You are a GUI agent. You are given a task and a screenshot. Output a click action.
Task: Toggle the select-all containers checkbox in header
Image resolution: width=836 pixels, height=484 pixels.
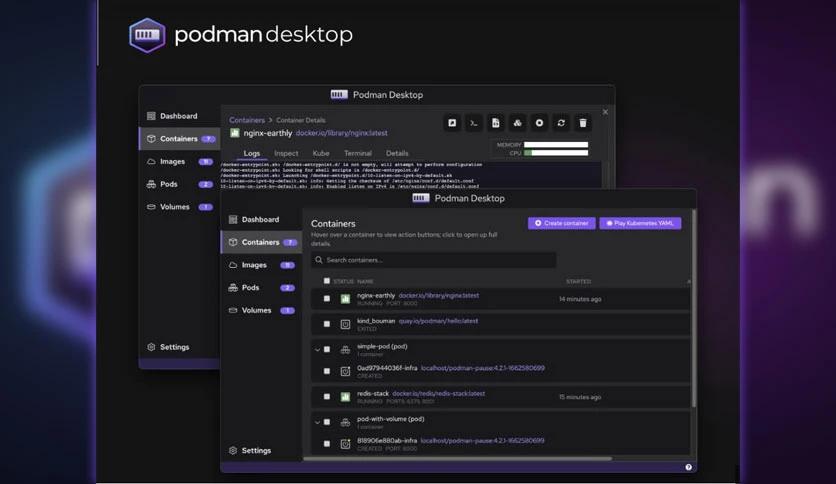[x=327, y=281]
